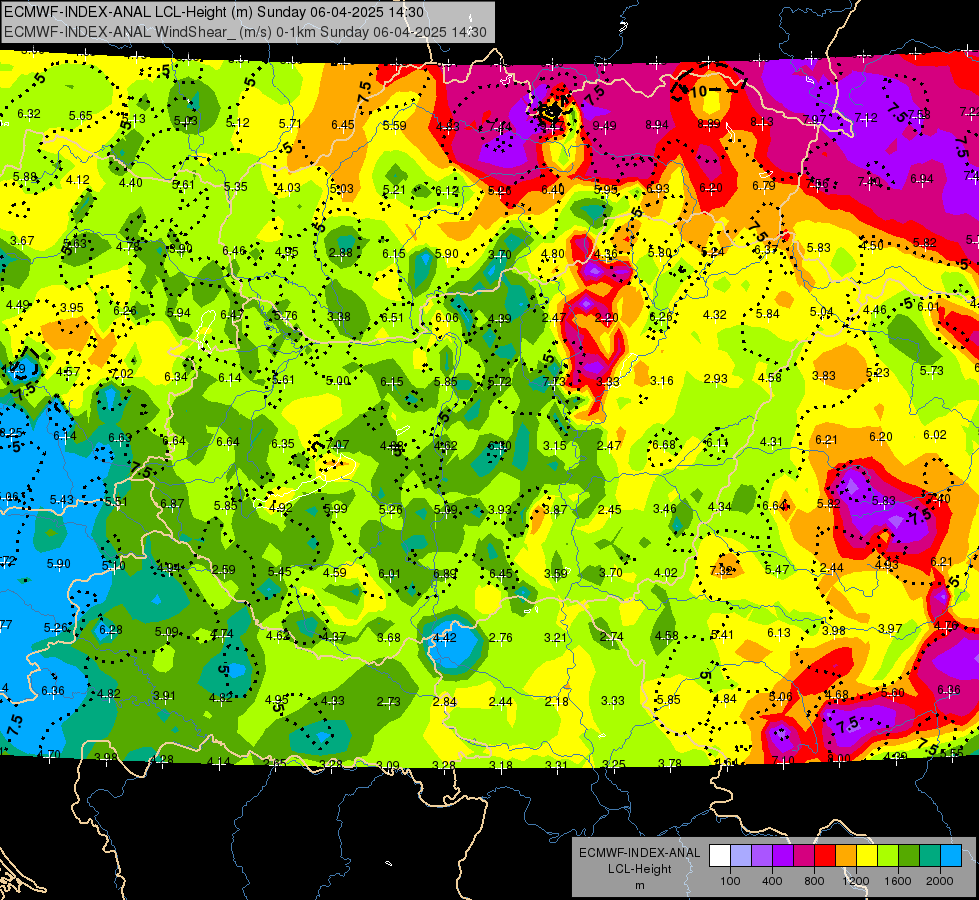Click the wind shear value 3.59
The height and width of the screenshot is (900, 979).
[556, 573]
